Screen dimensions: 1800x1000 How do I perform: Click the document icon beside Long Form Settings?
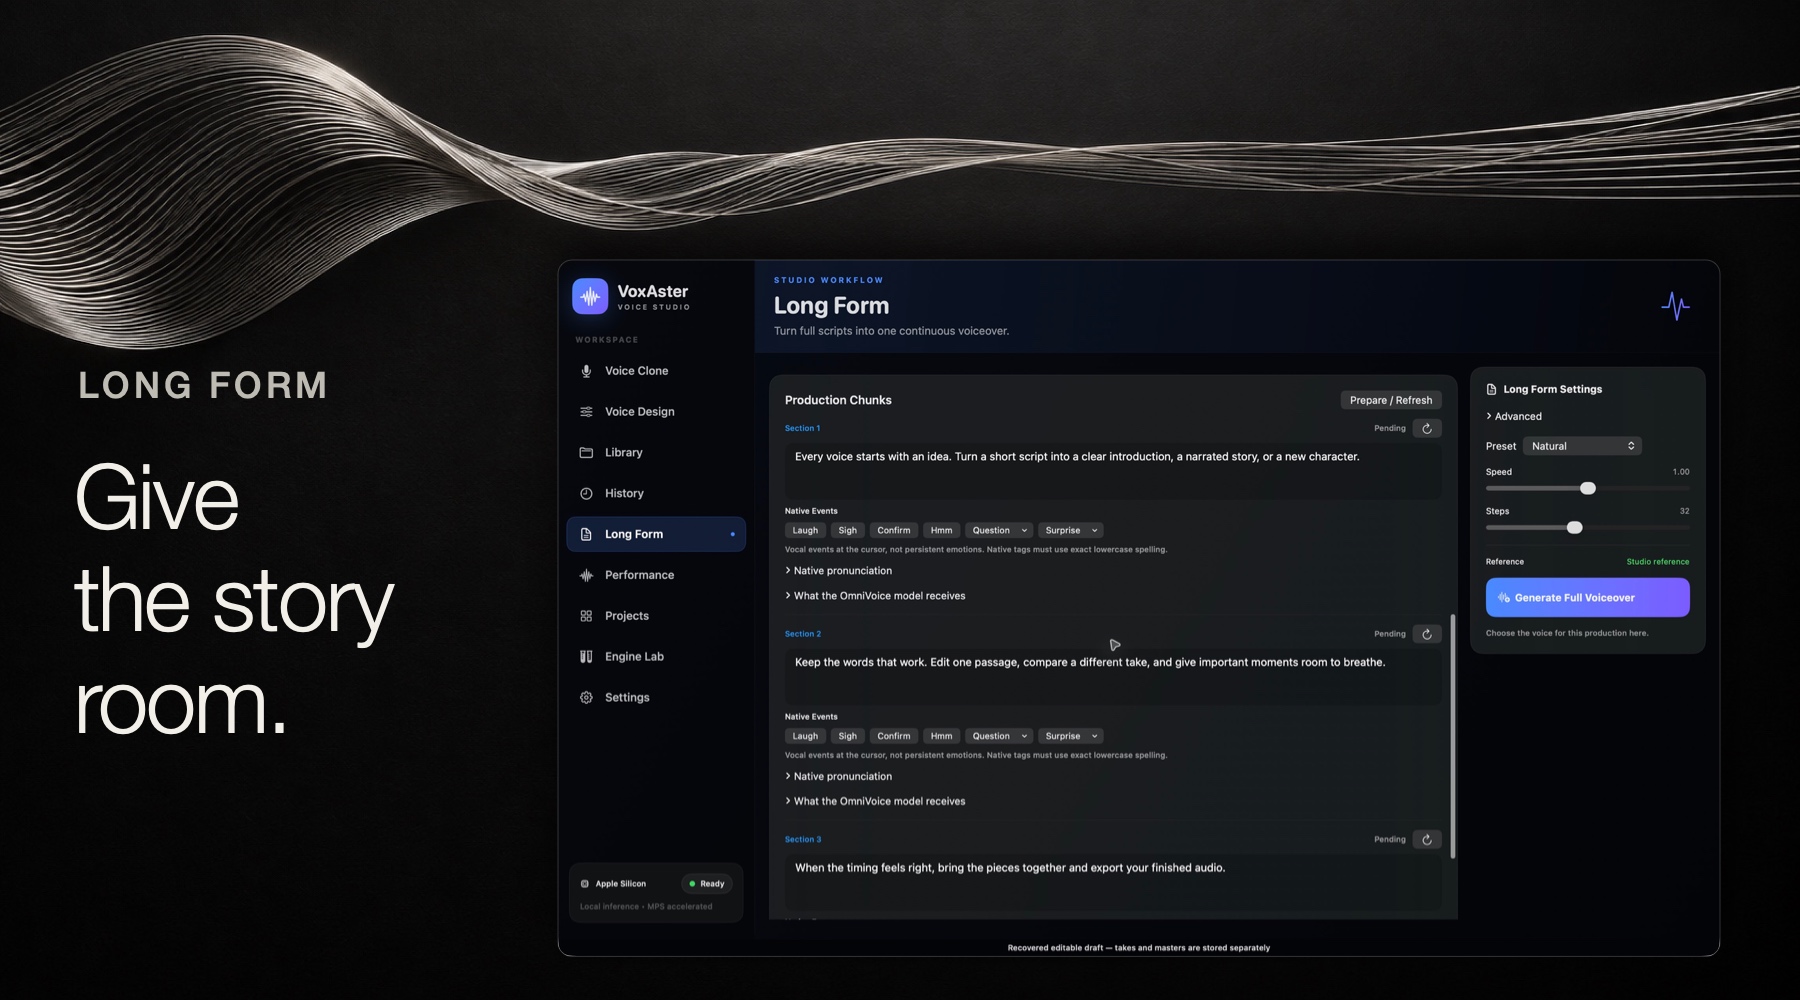click(1491, 390)
